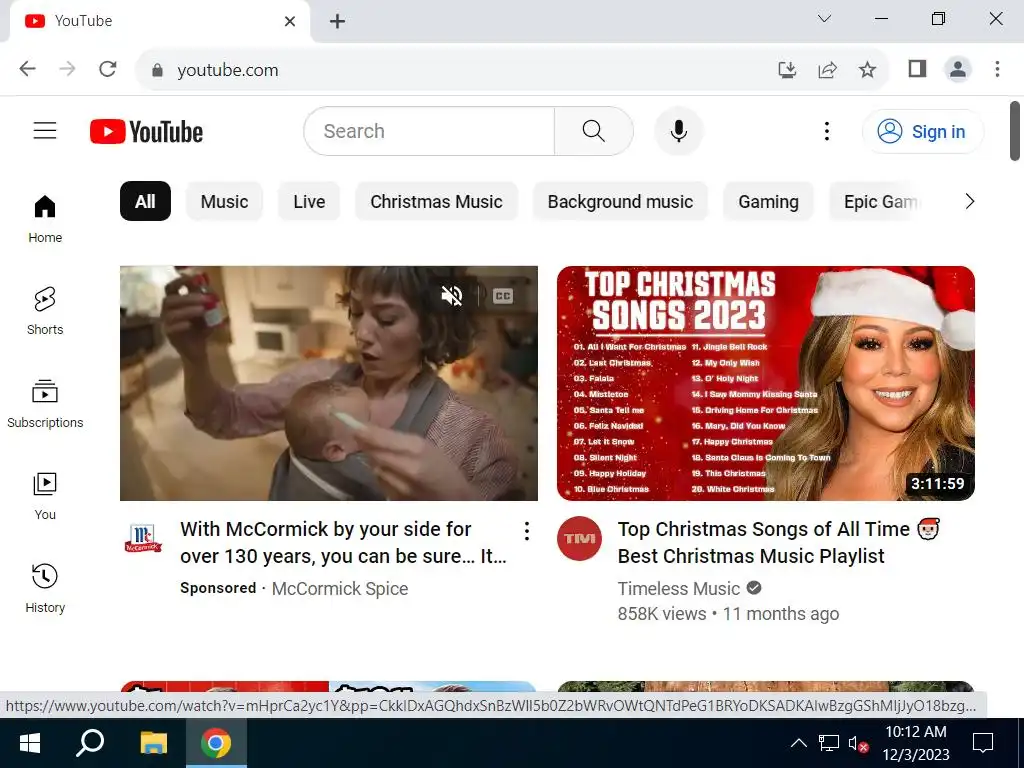The width and height of the screenshot is (1024, 768).
Task: Select the Live filter chip
Action: [309, 201]
